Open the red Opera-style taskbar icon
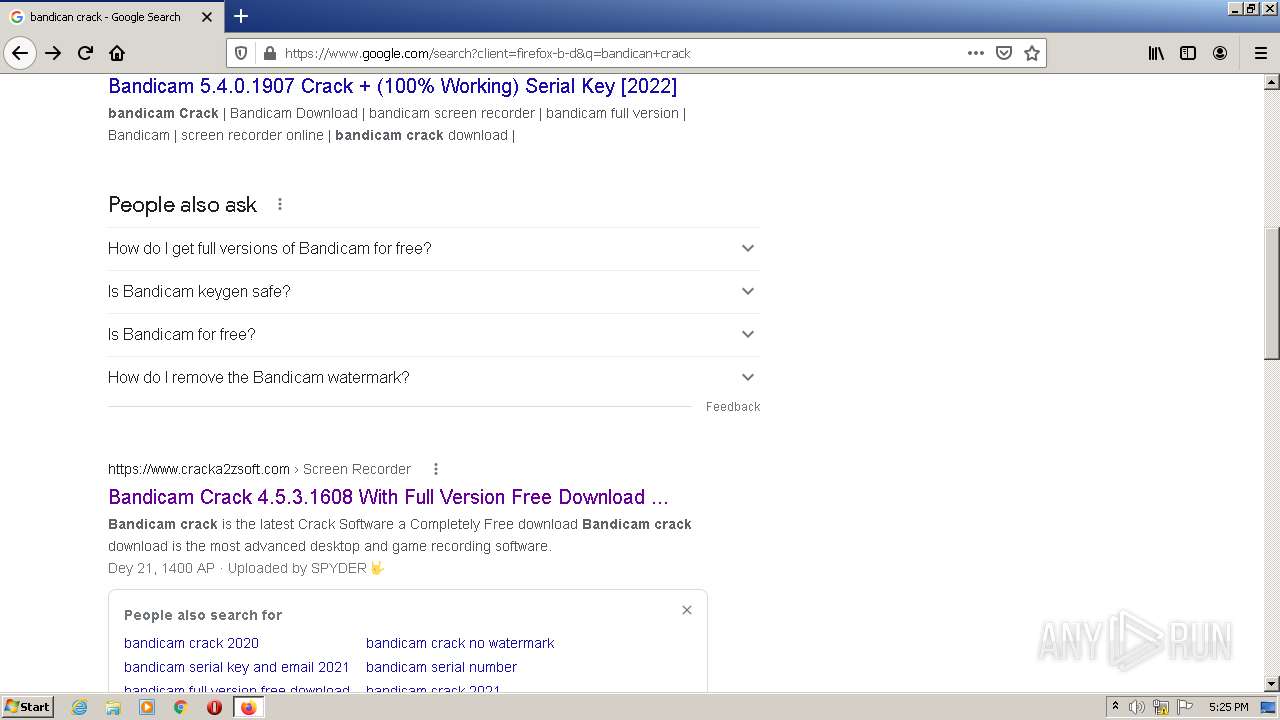 tap(214, 707)
